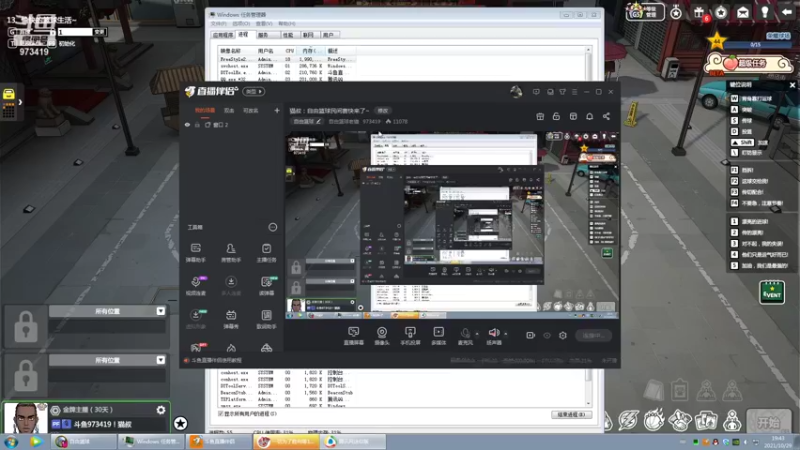Click the record video icon beside settings
Viewport: 800px width, 450px height.
[531, 335]
